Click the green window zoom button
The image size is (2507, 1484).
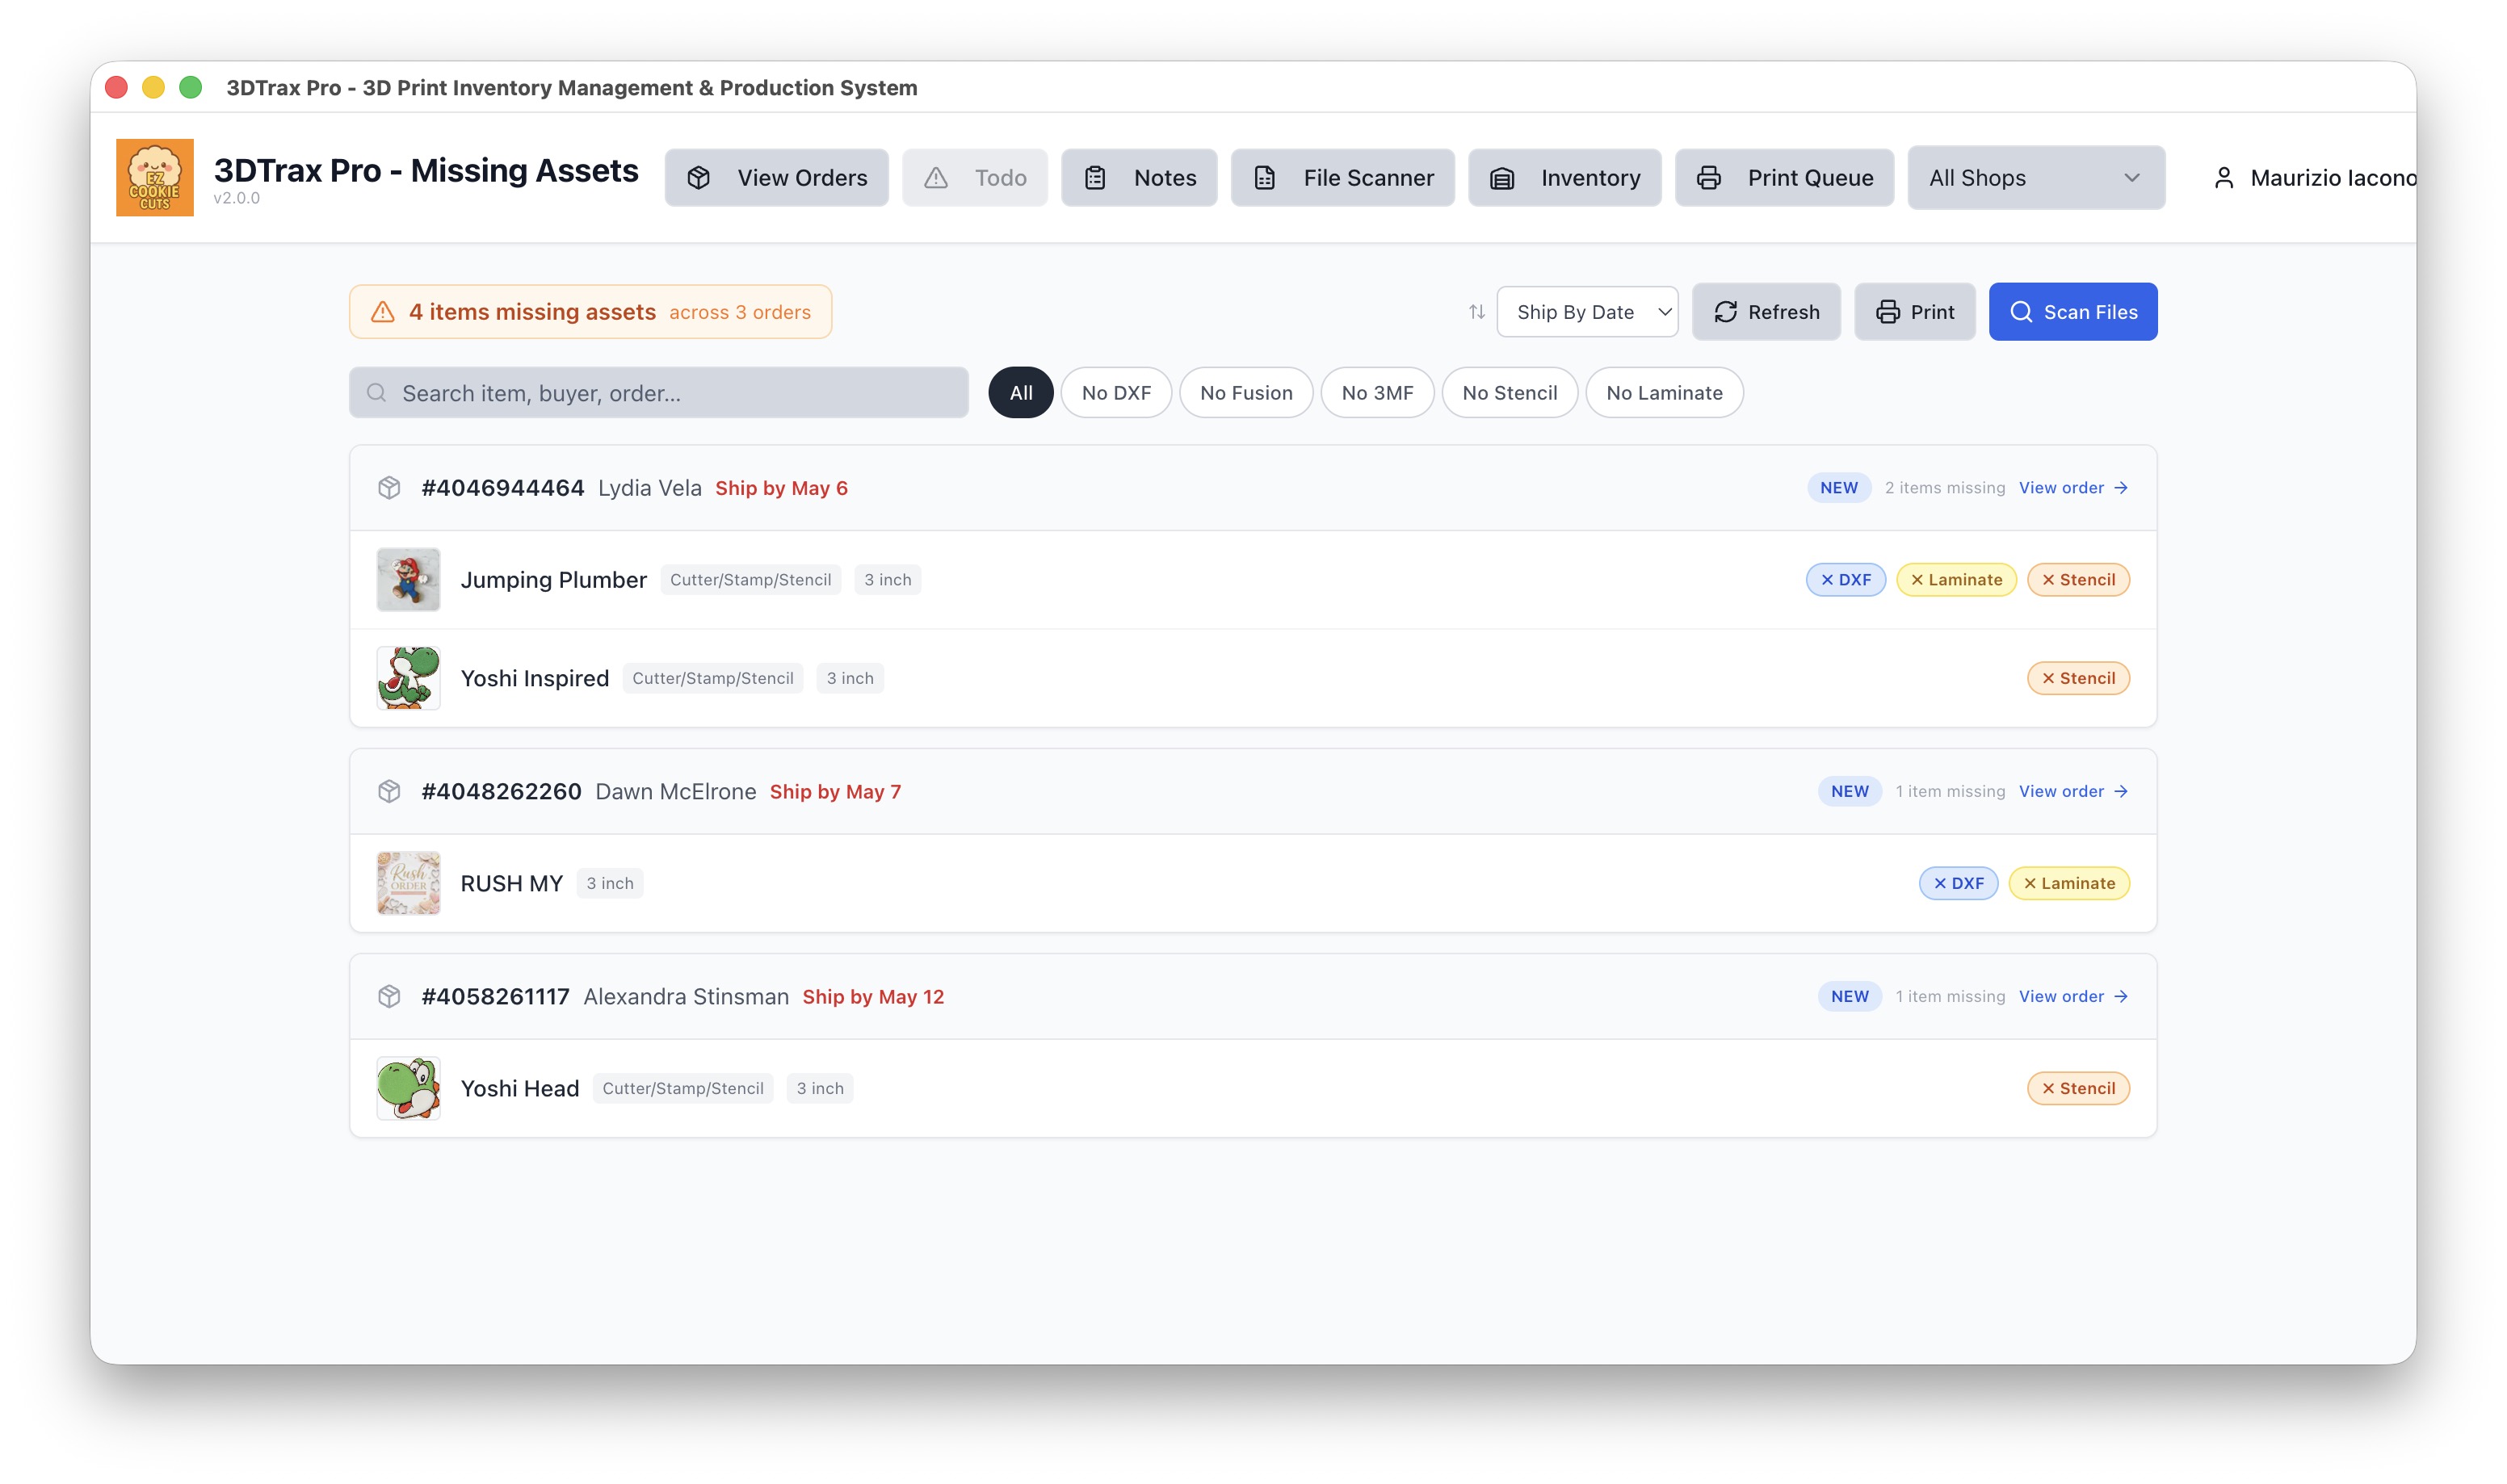190,87
